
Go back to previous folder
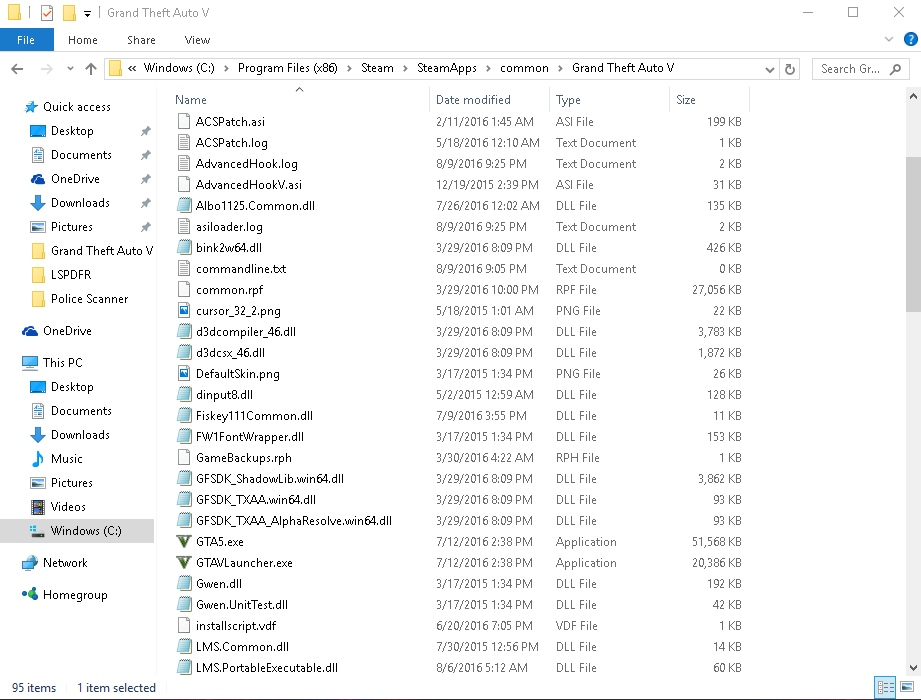(x=17, y=69)
